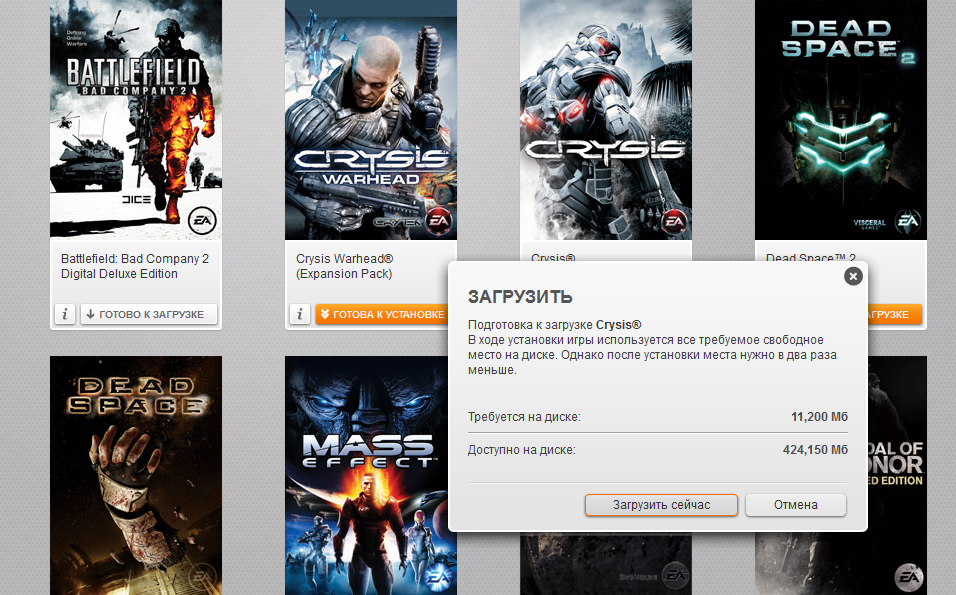Image resolution: width=956 pixels, height=595 pixels.
Task: Close the Загрузить dialog with X icon
Action: click(853, 277)
